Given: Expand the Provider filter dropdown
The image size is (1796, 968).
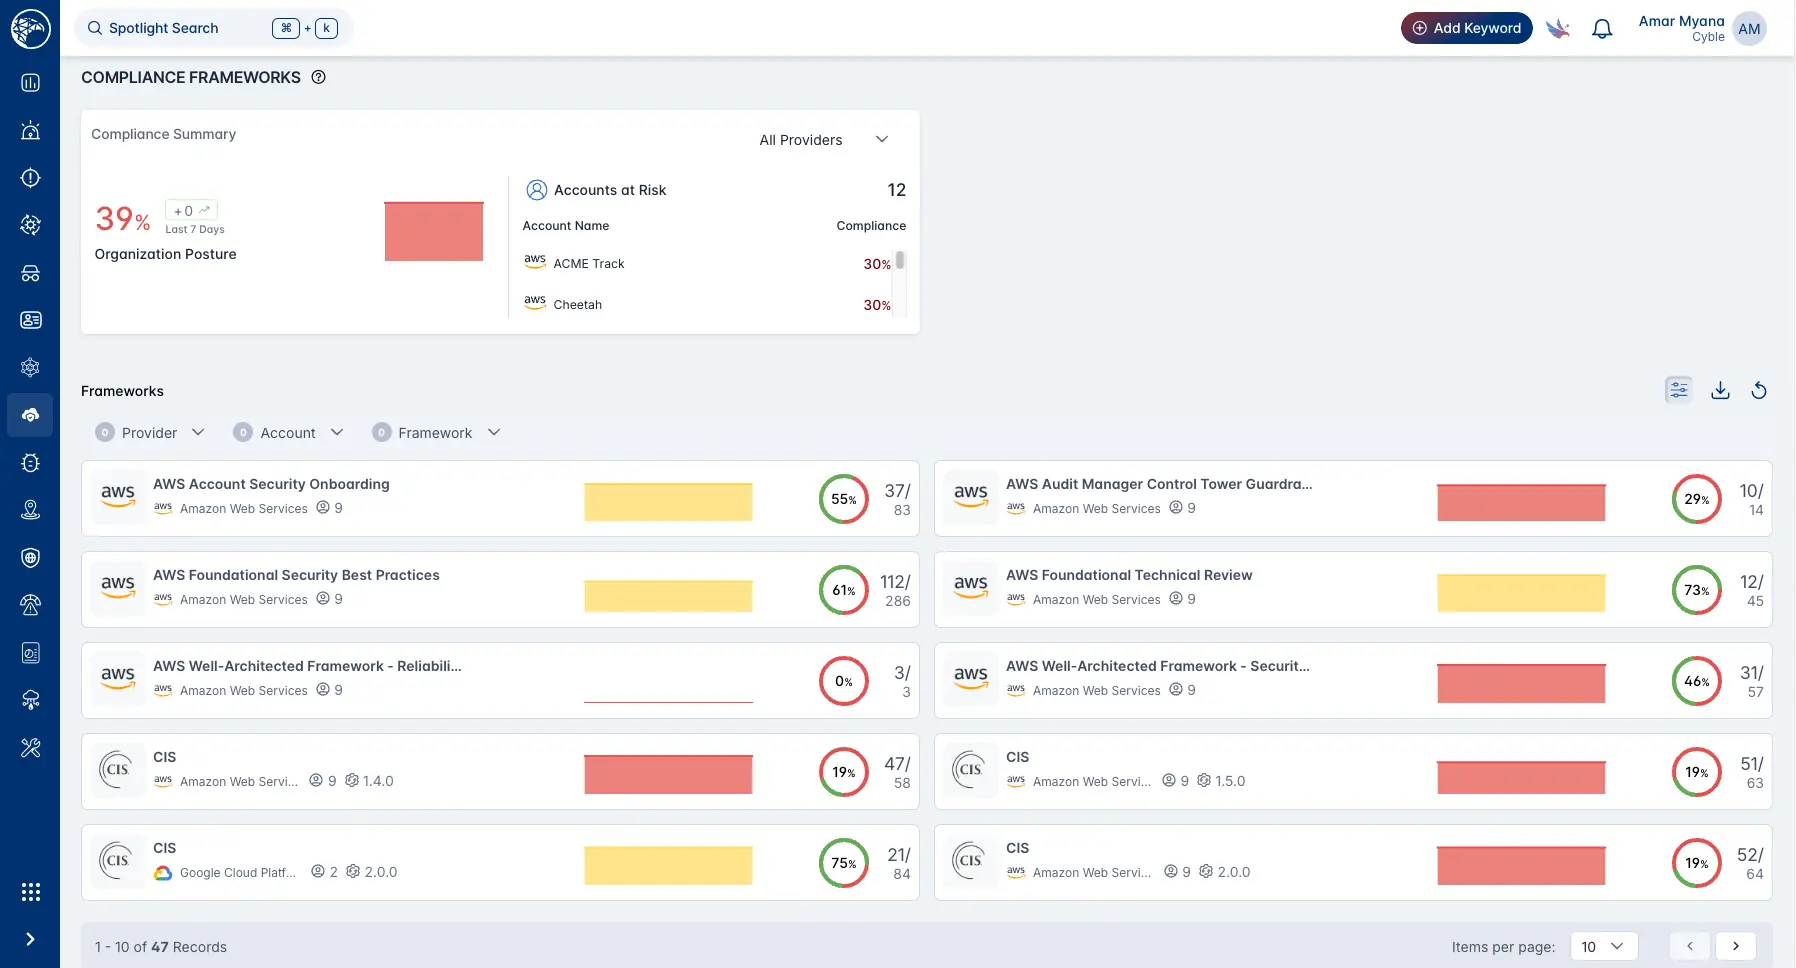Looking at the screenshot, I should pyautogui.click(x=151, y=433).
